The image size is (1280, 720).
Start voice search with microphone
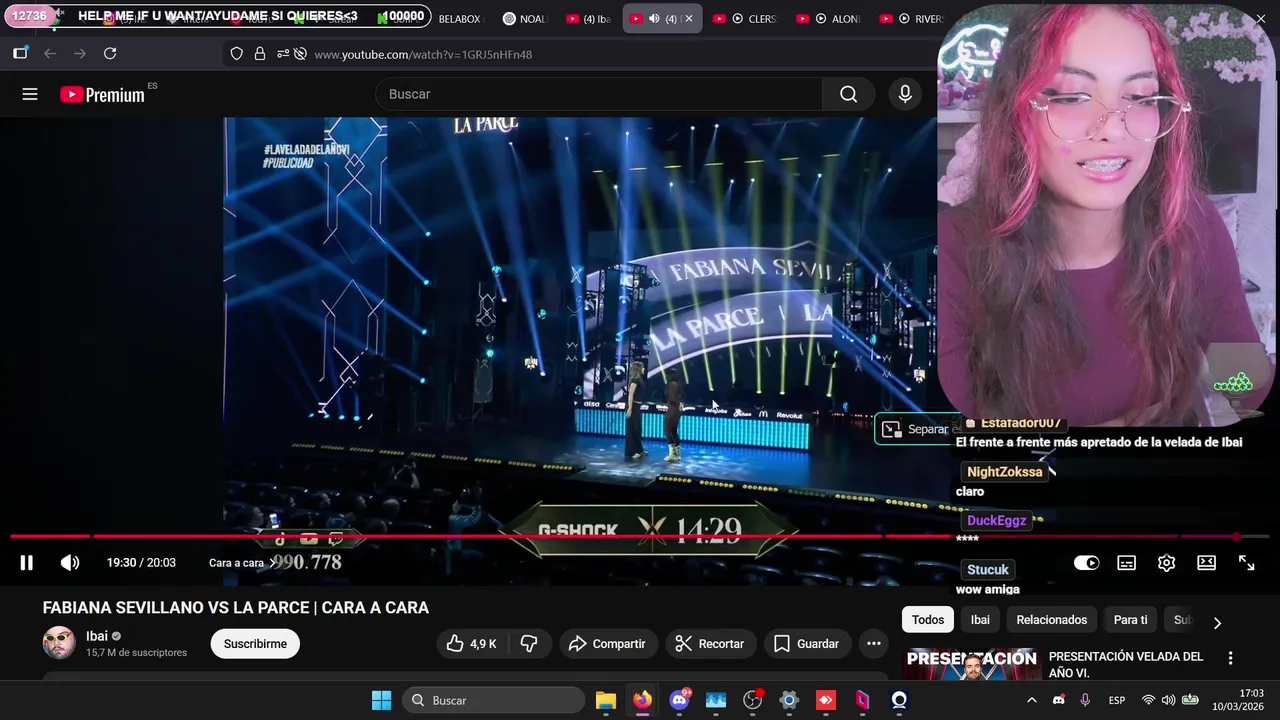tap(905, 94)
